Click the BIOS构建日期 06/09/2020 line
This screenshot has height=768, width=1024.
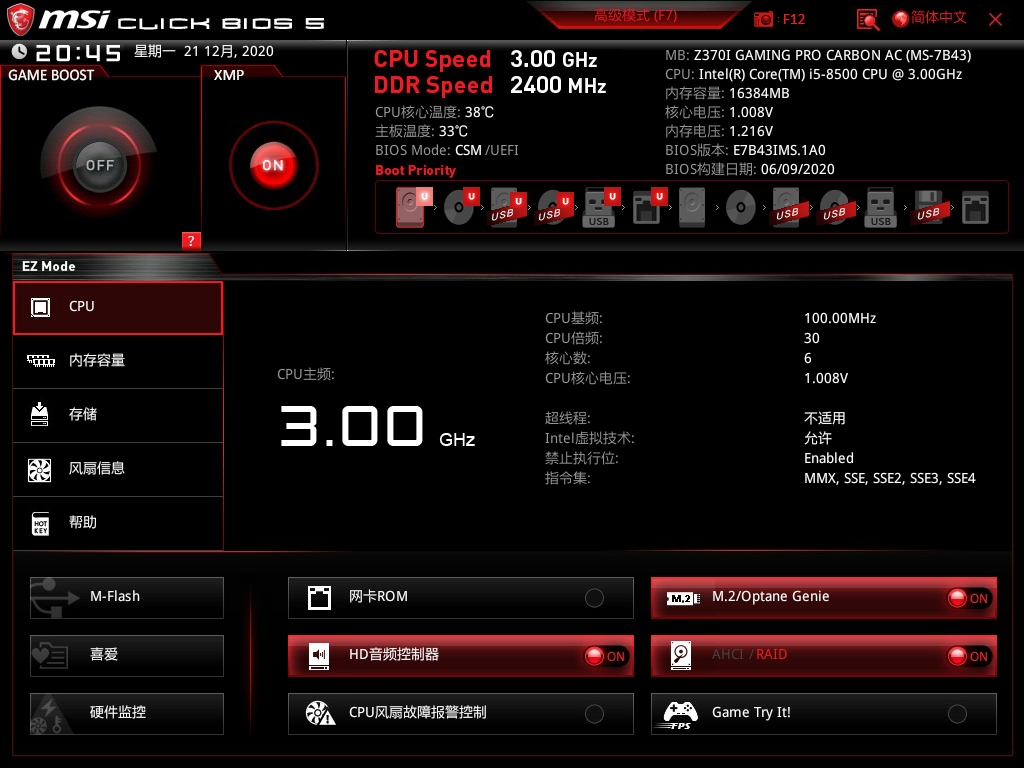(750, 169)
